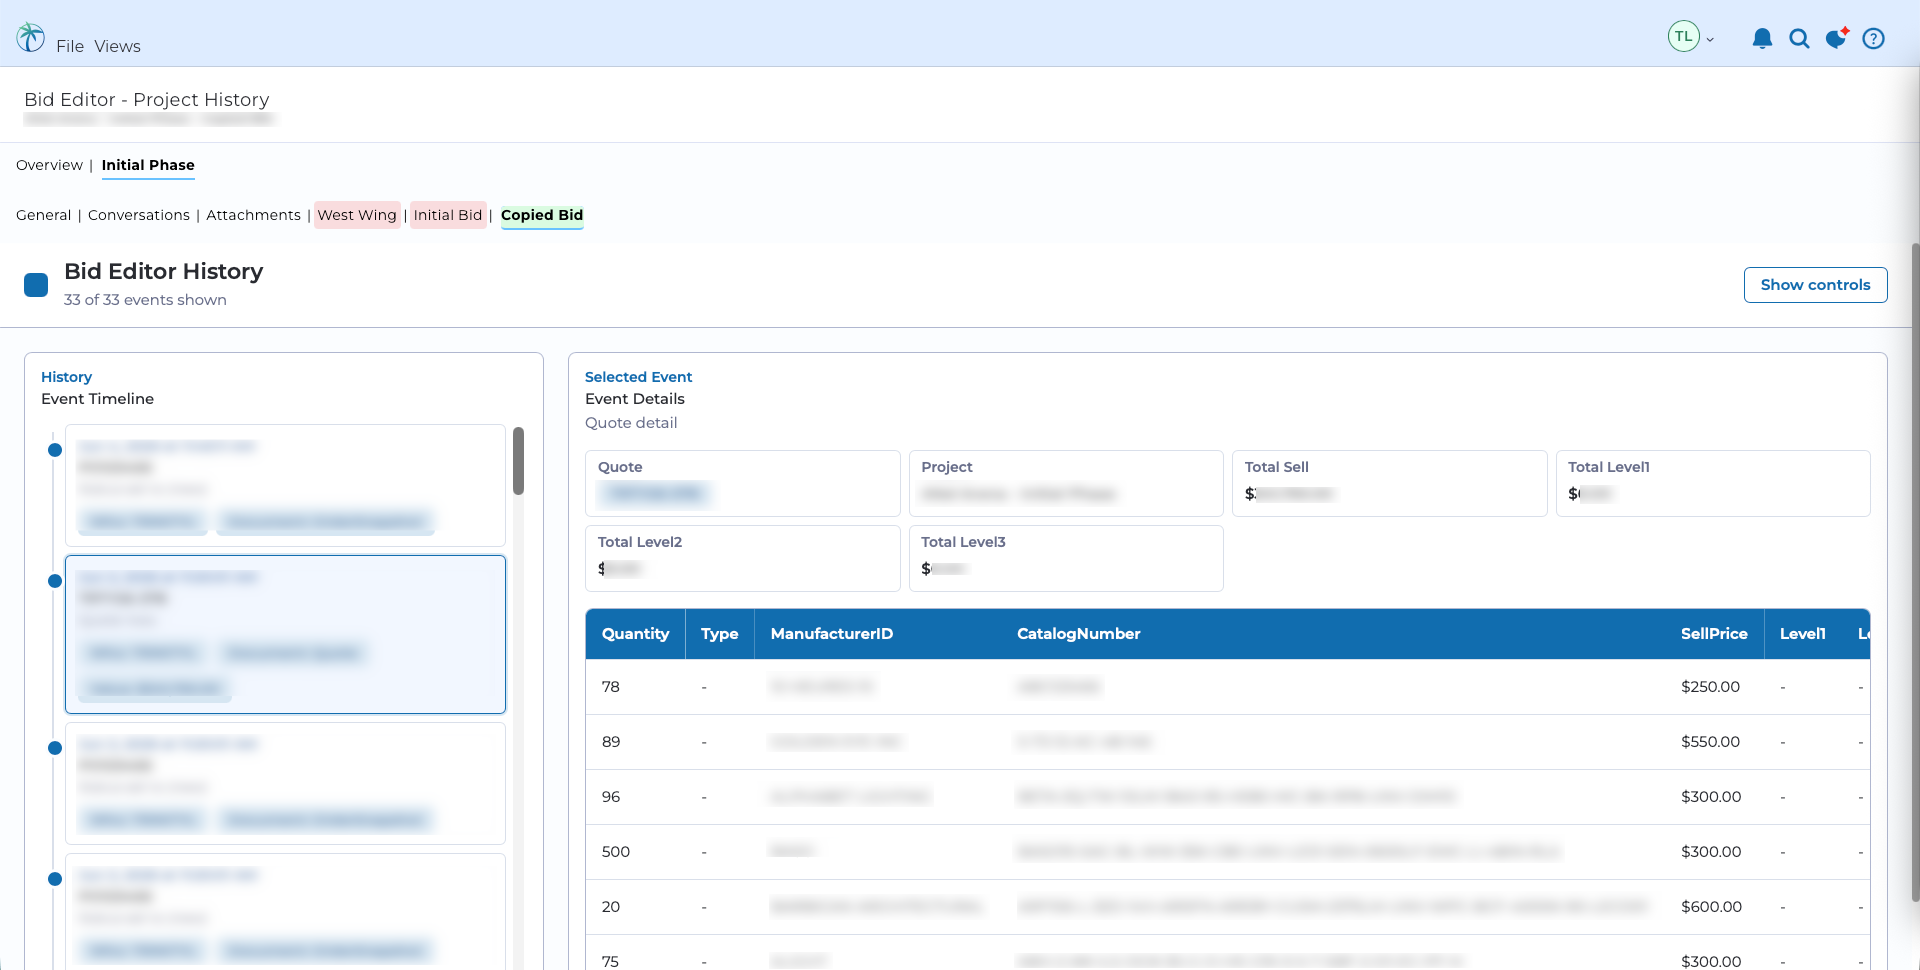Click the Total Level1 summary card
This screenshot has height=970, width=1920.
click(x=1713, y=483)
